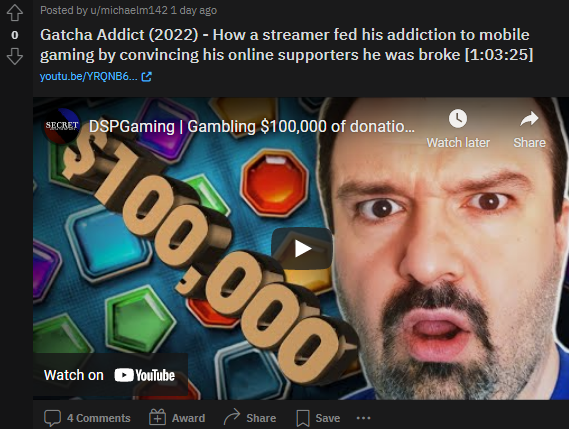
Task: Open the u/michaelm142 user profile
Action: (x=129, y=10)
